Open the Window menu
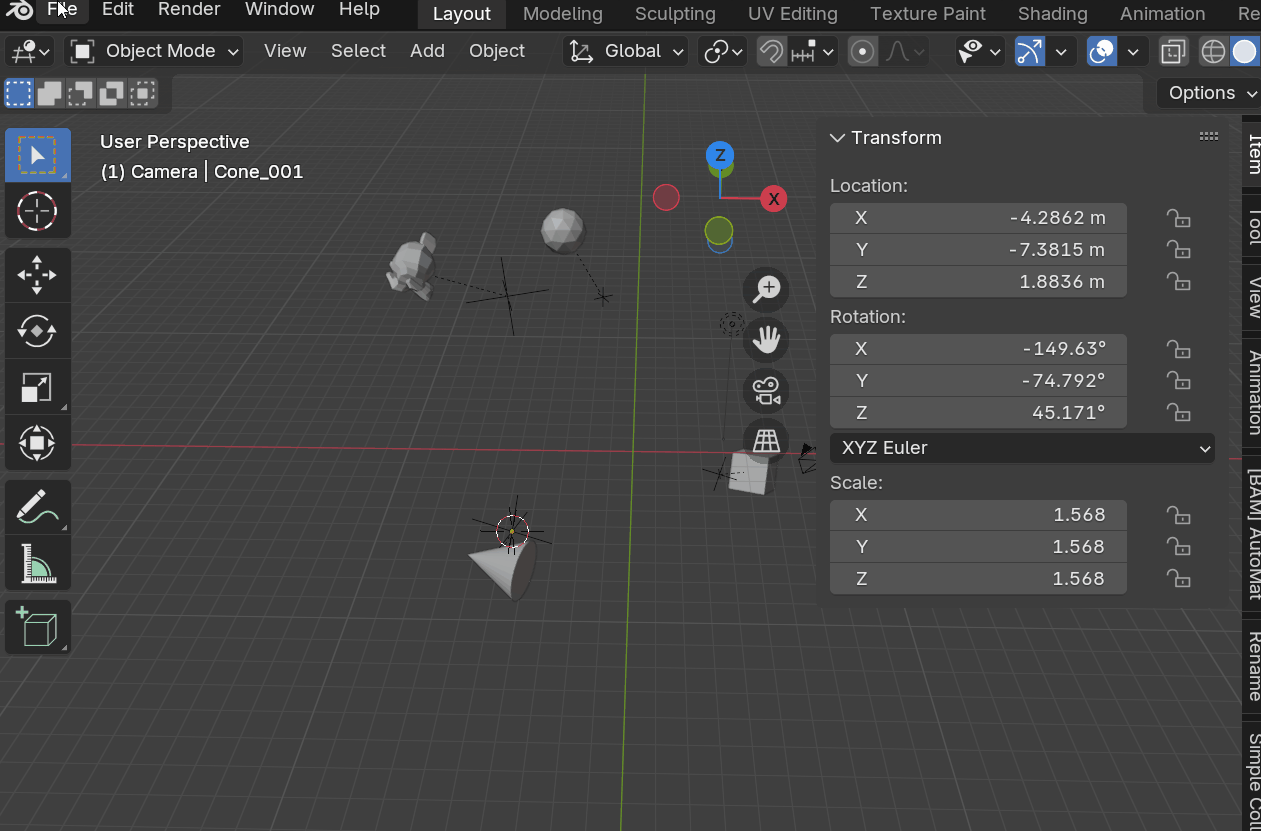Viewport: 1261px width, 831px height. (280, 10)
